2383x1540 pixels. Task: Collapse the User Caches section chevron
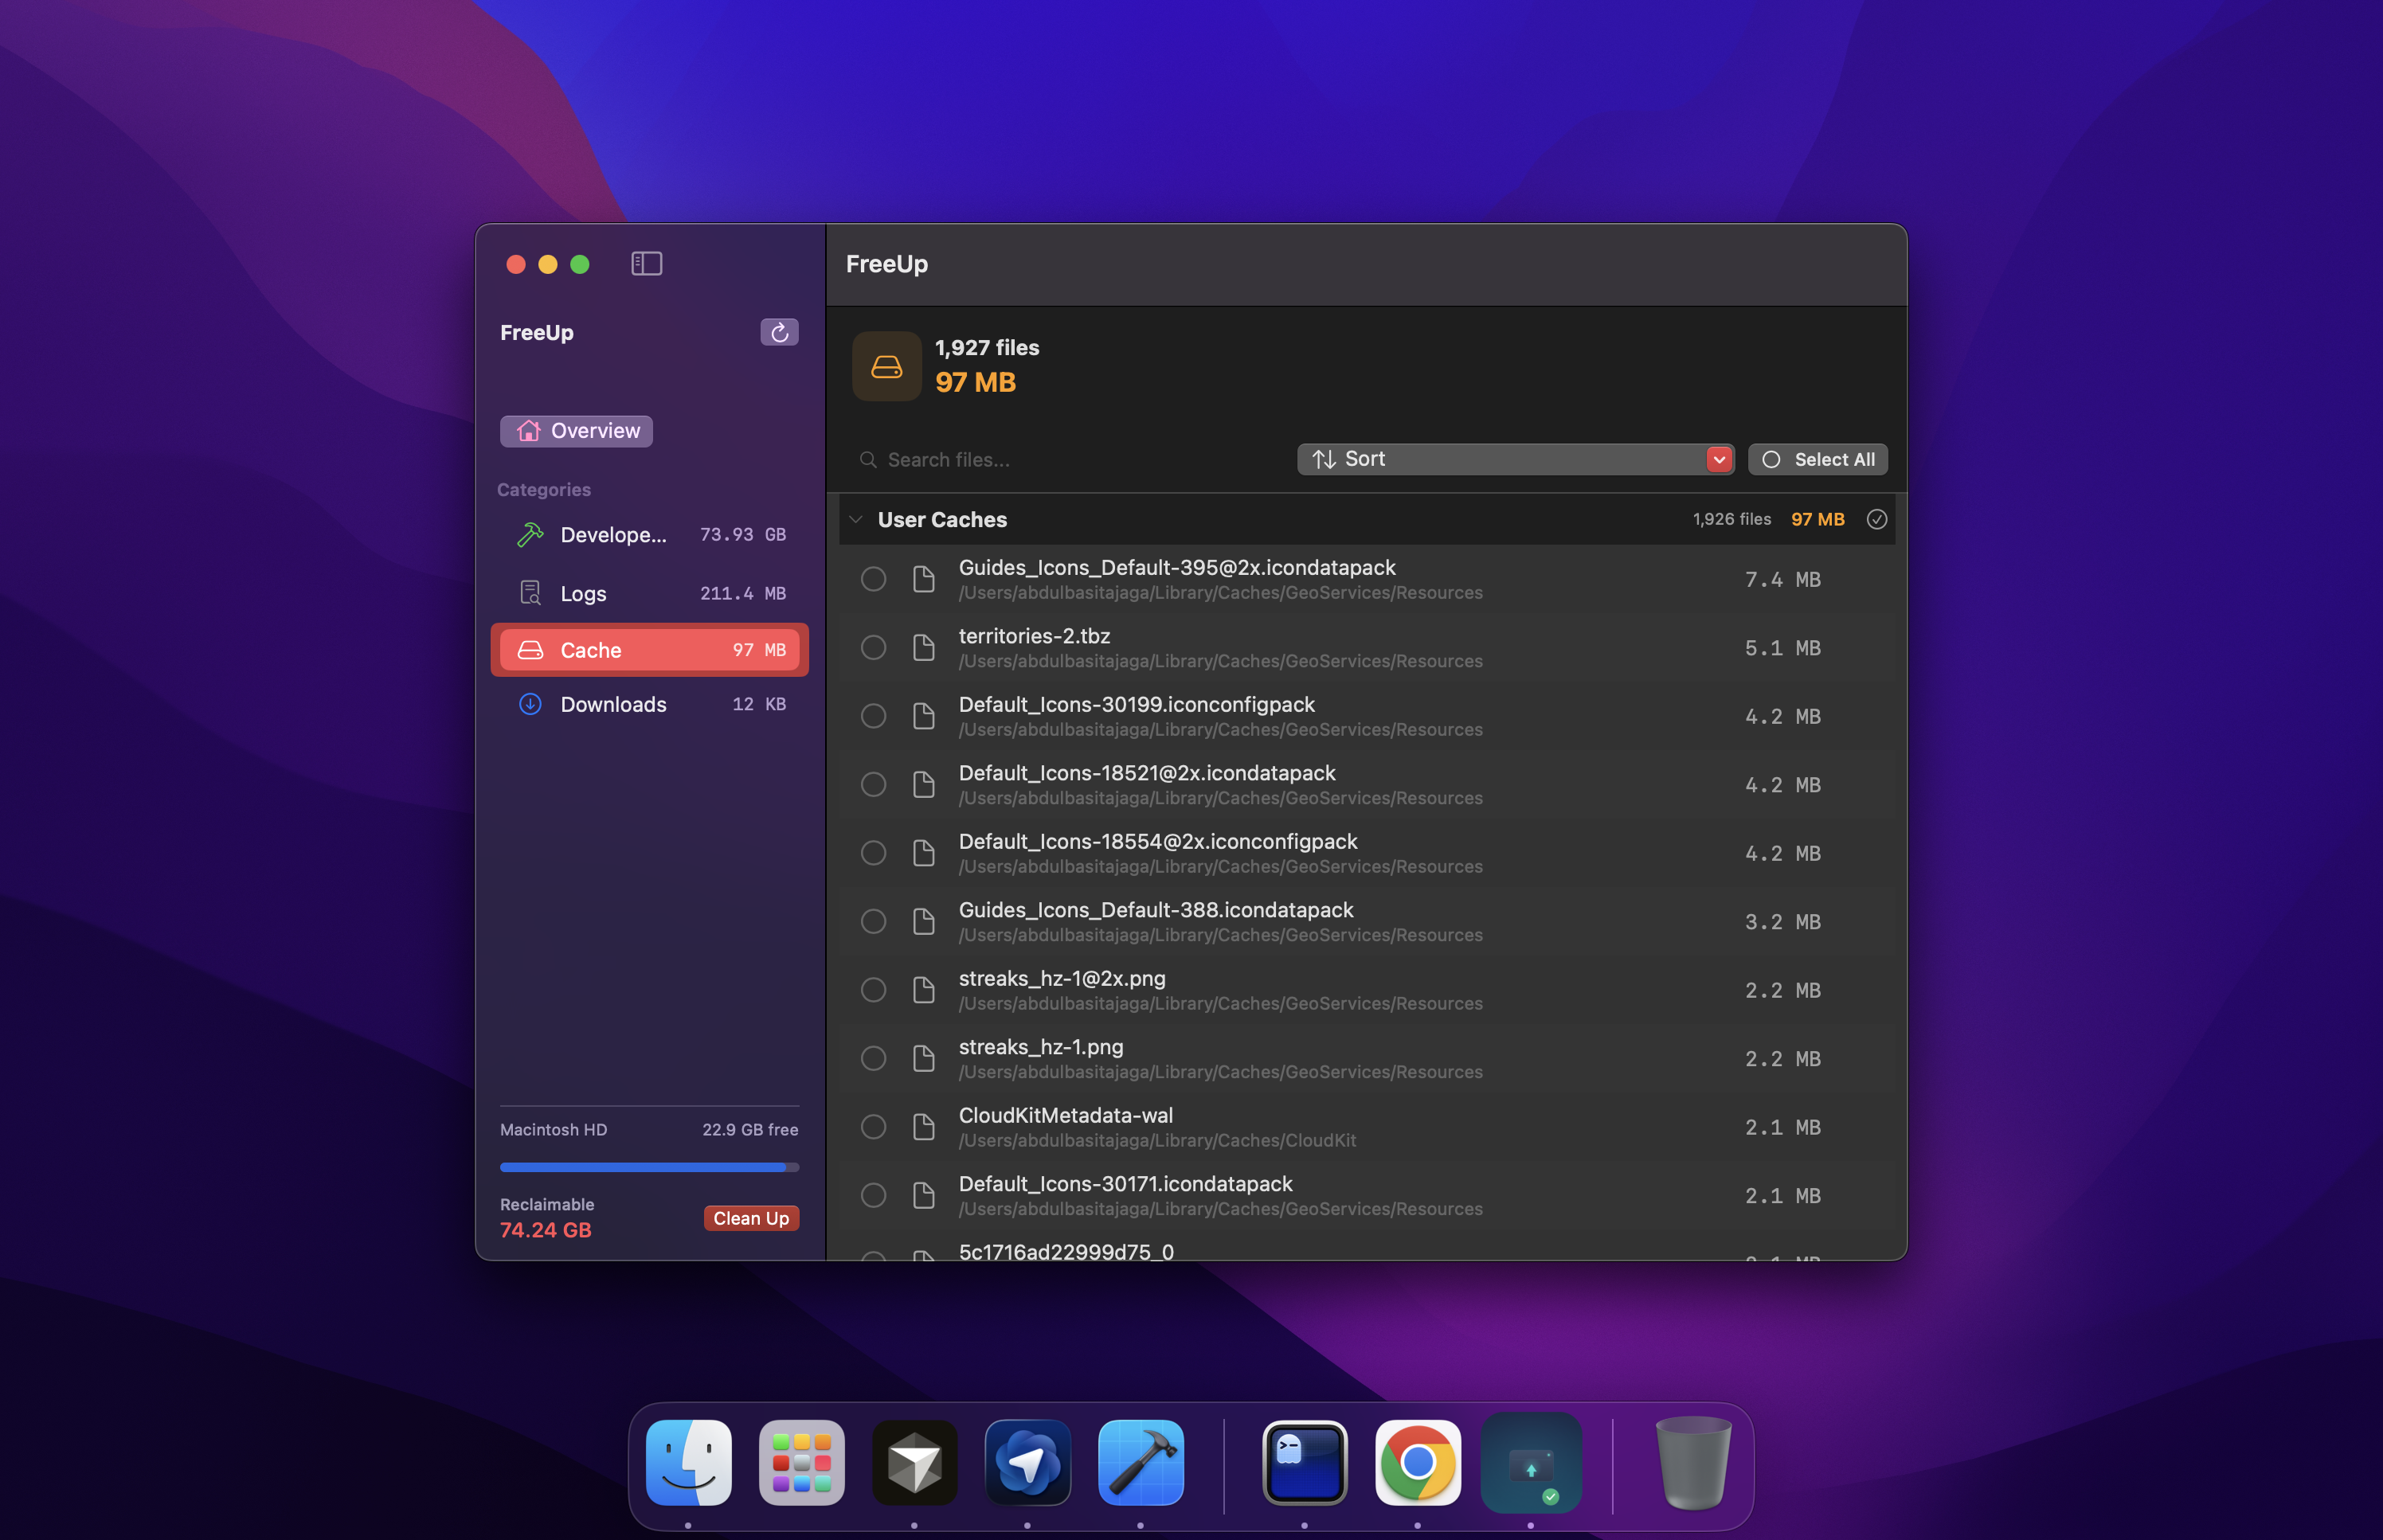click(856, 519)
